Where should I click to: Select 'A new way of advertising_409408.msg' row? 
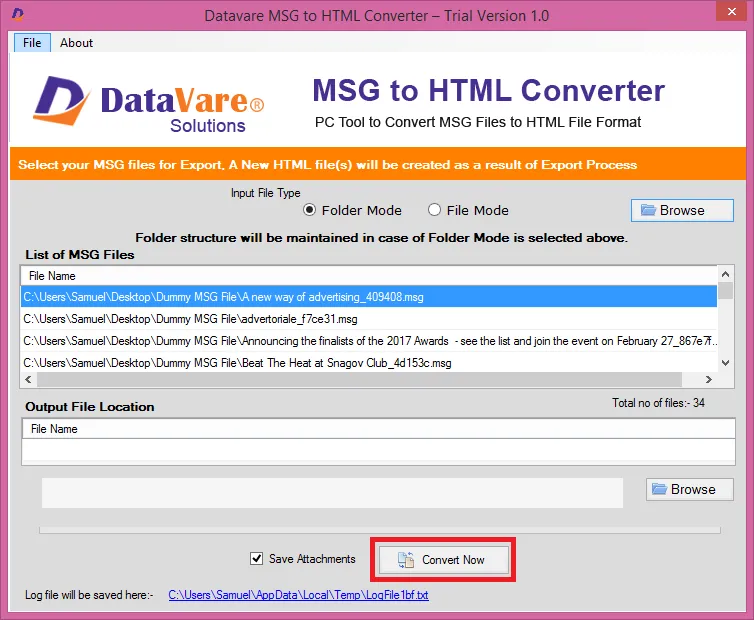tap(369, 297)
